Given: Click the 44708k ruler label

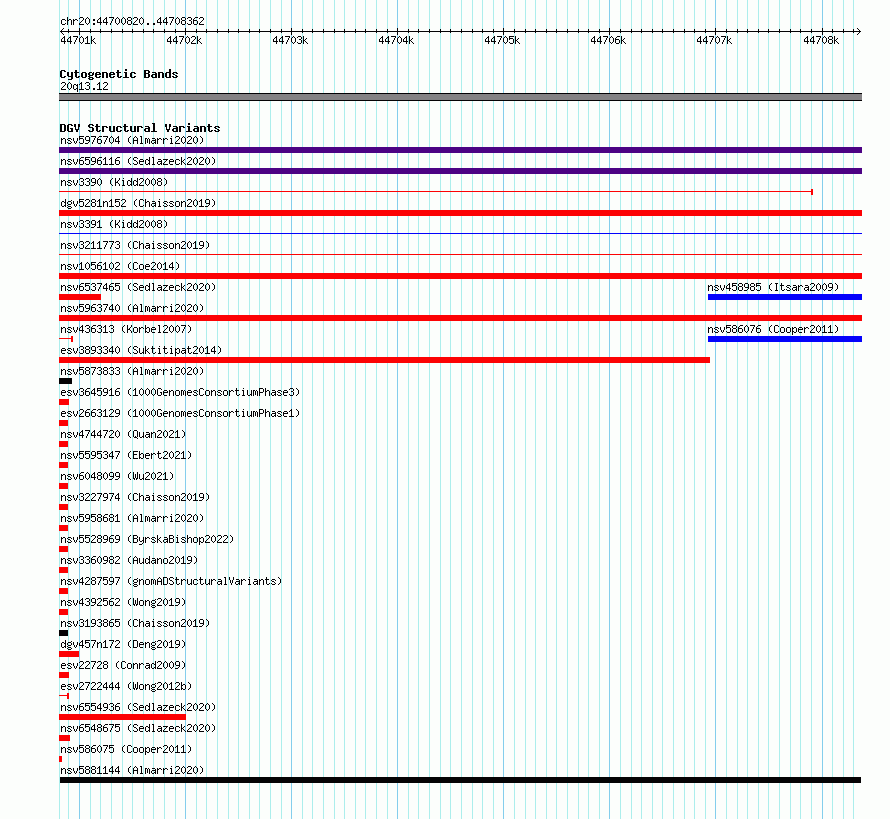Looking at the screenshot, I should pos(821,40).
